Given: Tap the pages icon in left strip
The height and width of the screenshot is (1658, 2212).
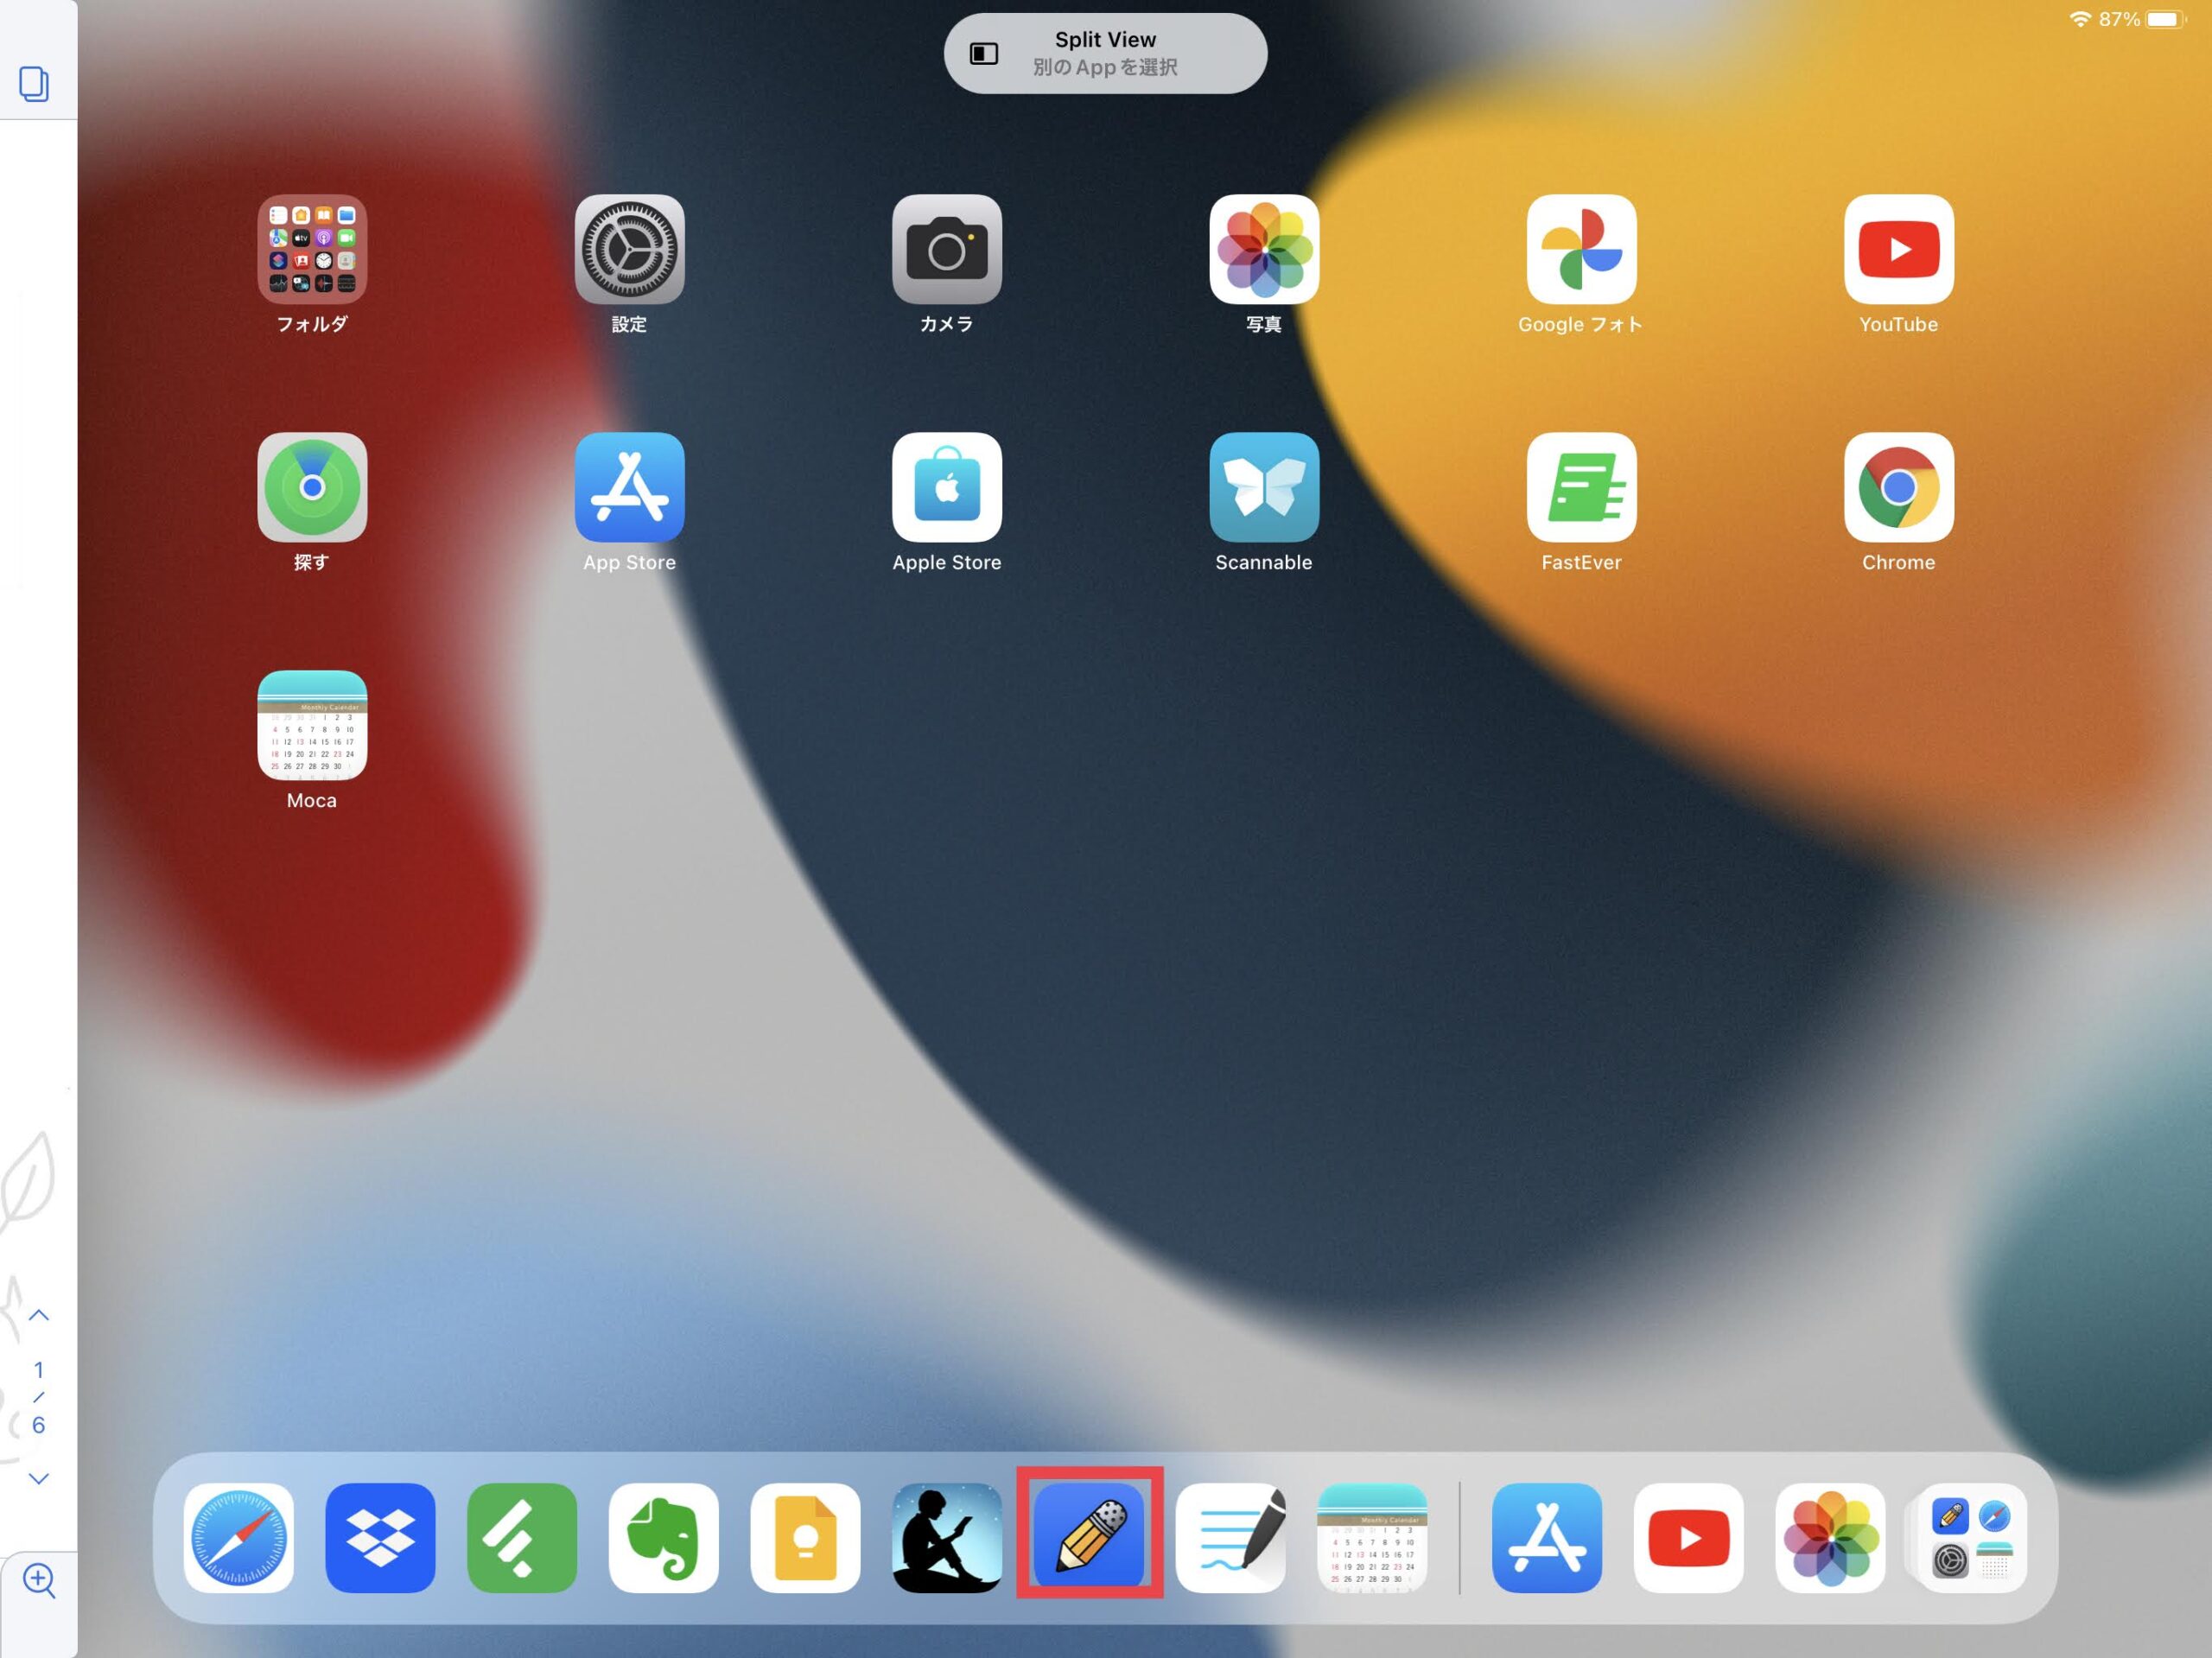Looking at the screenshot, I should pos(34,83).
